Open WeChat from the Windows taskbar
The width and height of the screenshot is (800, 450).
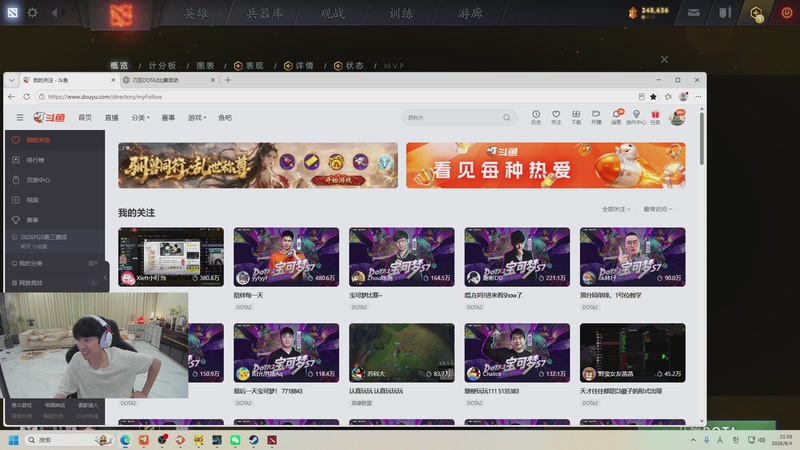click(235, 440)
